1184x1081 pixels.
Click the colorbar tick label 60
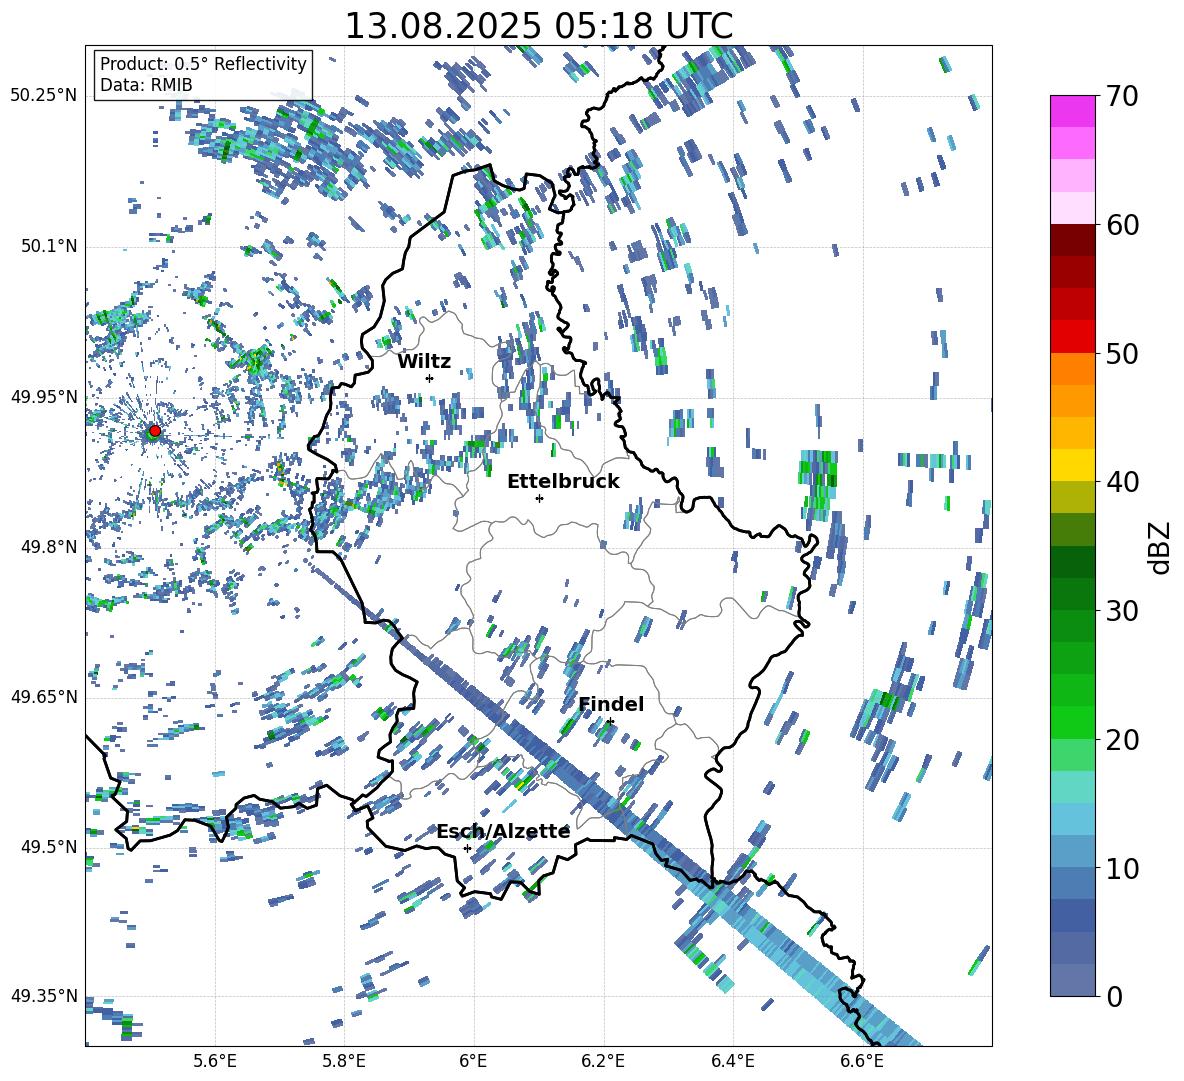coord(1121,225)
